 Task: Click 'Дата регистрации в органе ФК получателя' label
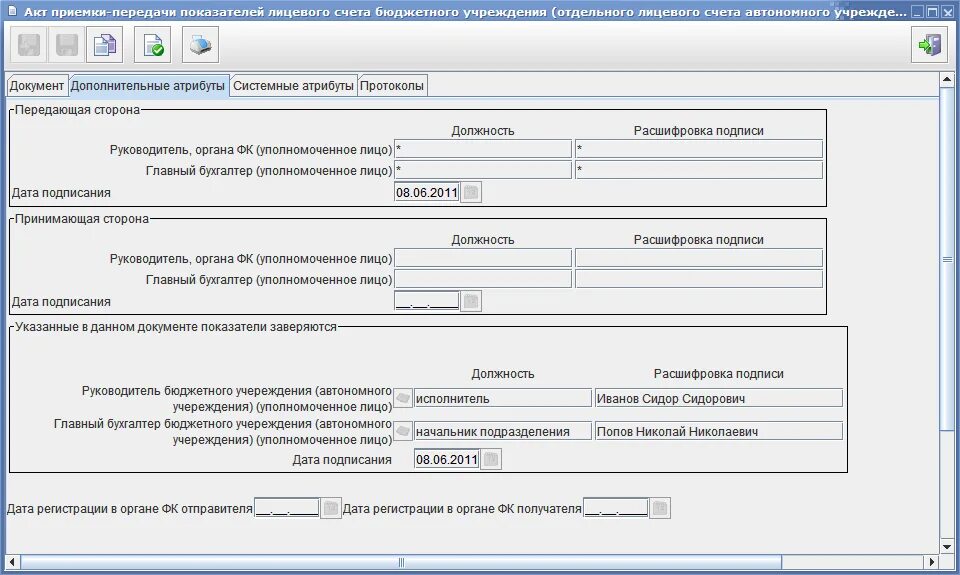462,508
